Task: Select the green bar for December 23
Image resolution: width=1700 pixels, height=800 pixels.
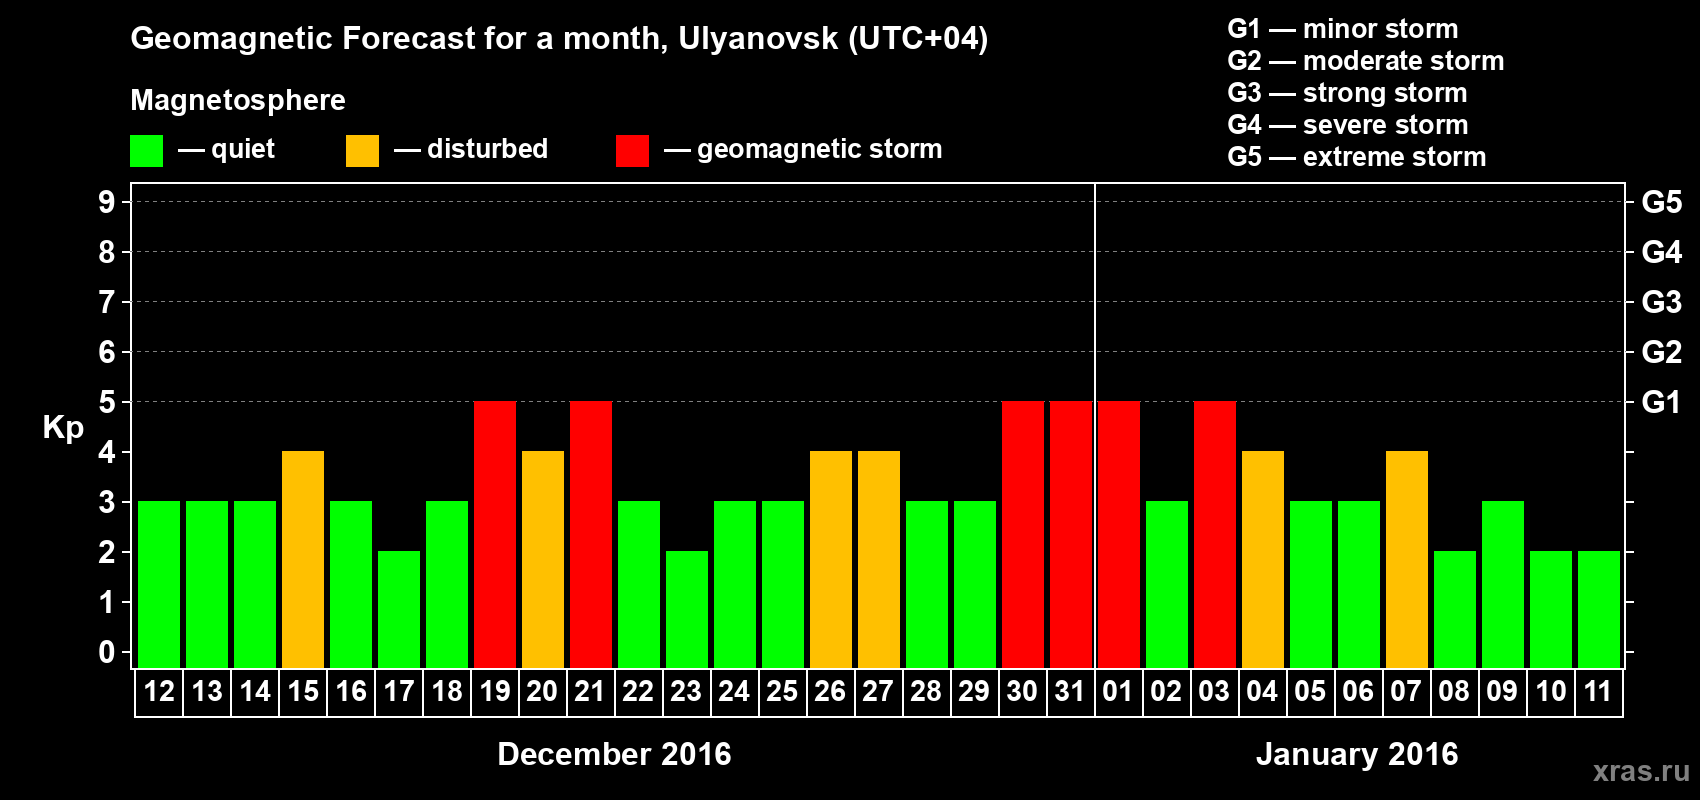Action: pyautogui.click(x=687, y=609)
